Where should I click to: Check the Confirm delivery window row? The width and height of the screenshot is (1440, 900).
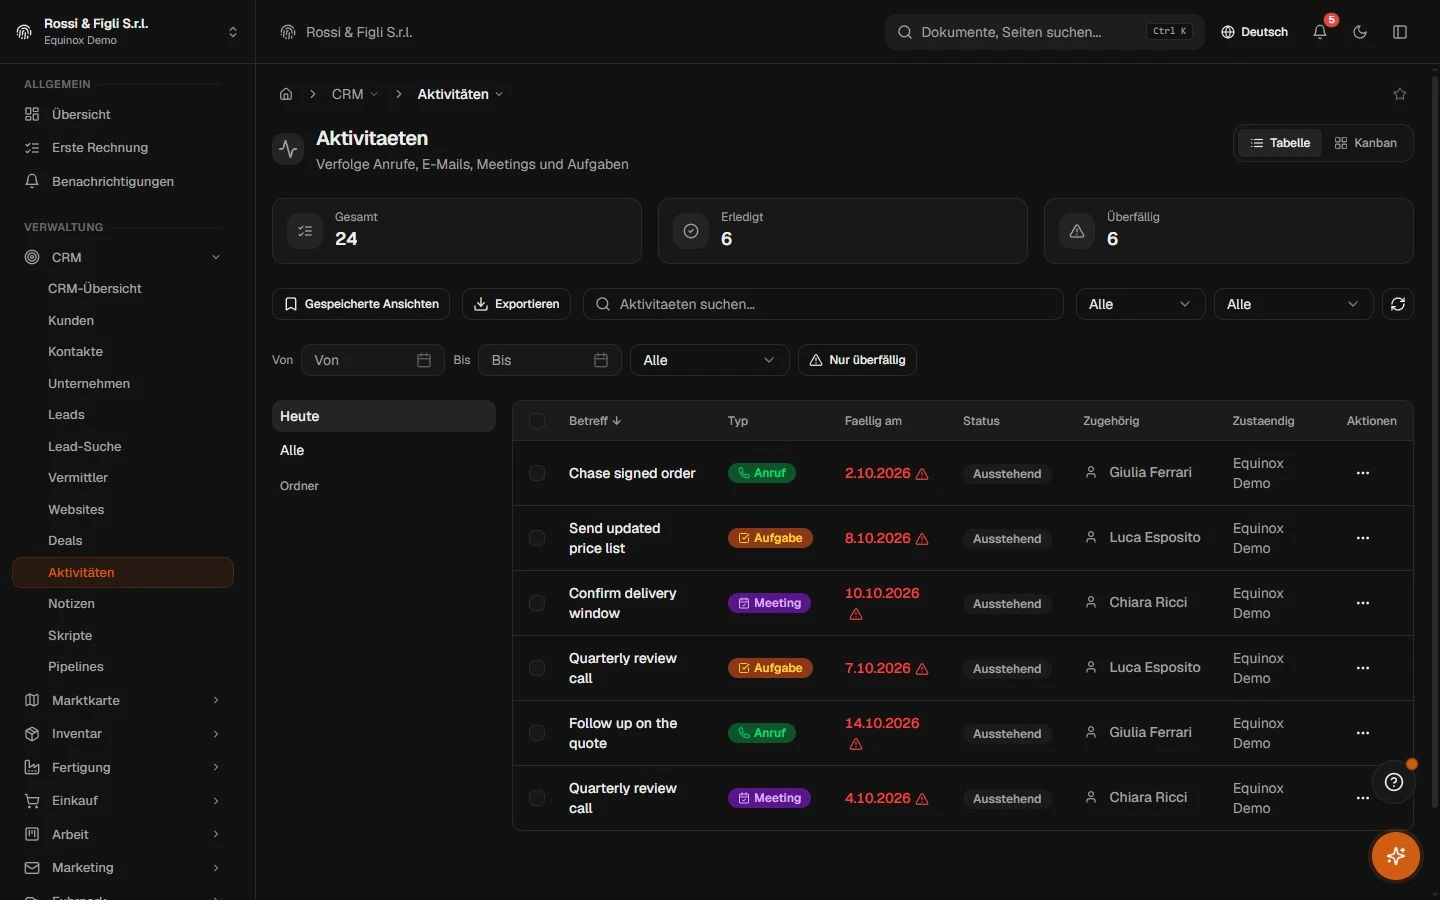[x=537, y=603]
